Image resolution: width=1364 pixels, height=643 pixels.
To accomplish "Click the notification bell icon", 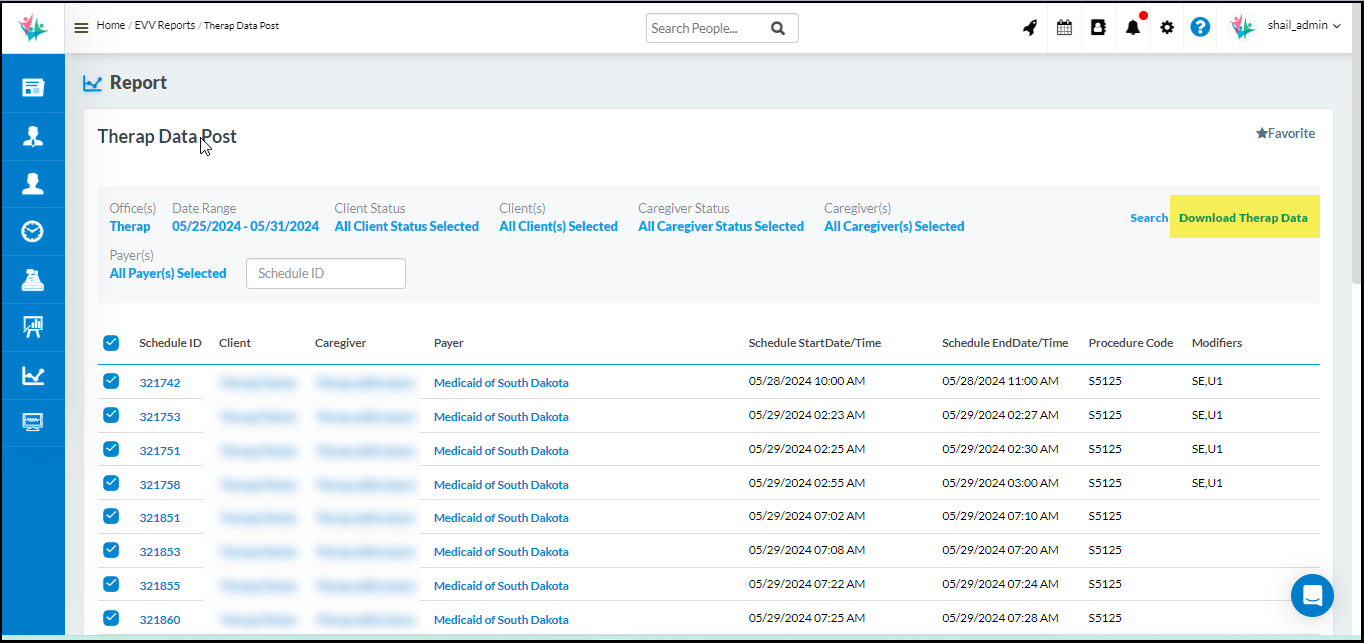I will [x=1132, y=28].
